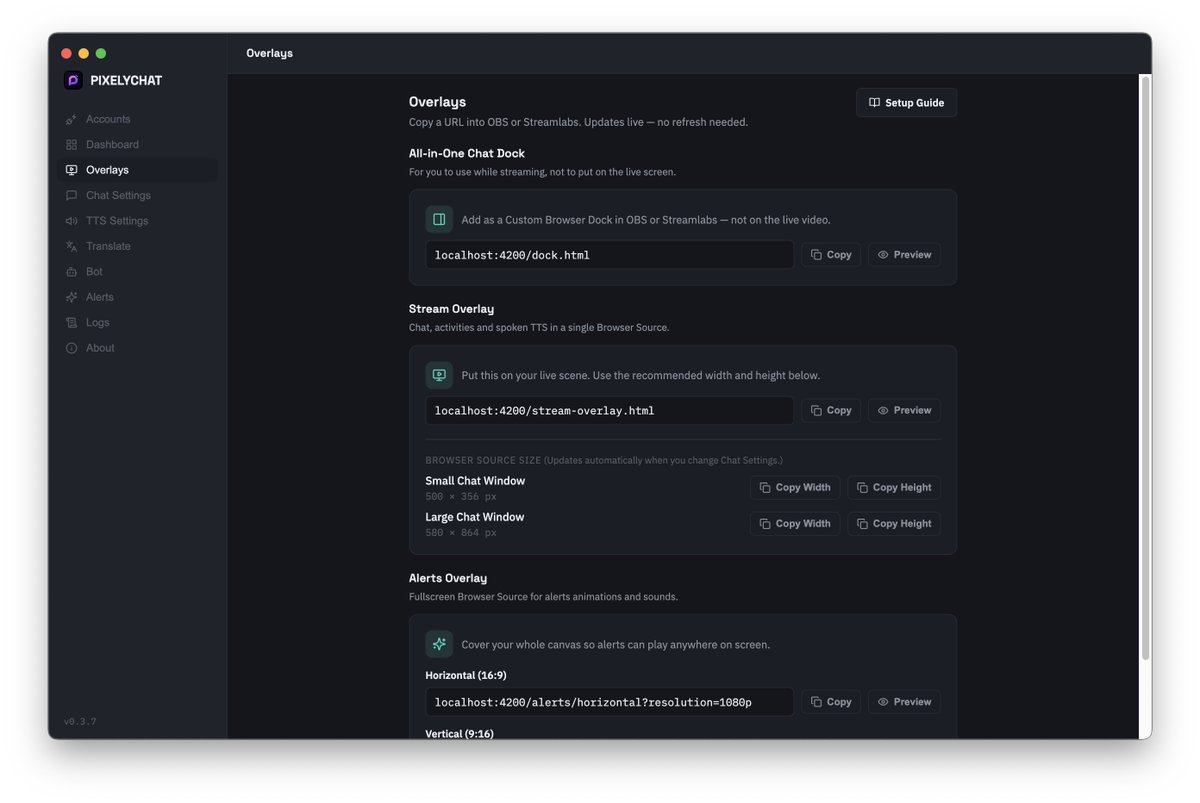Click the "Alerts Overlay" heading
Image resolution: width=1200 pixels, height=803 pixels.
[x=448, y=578]
